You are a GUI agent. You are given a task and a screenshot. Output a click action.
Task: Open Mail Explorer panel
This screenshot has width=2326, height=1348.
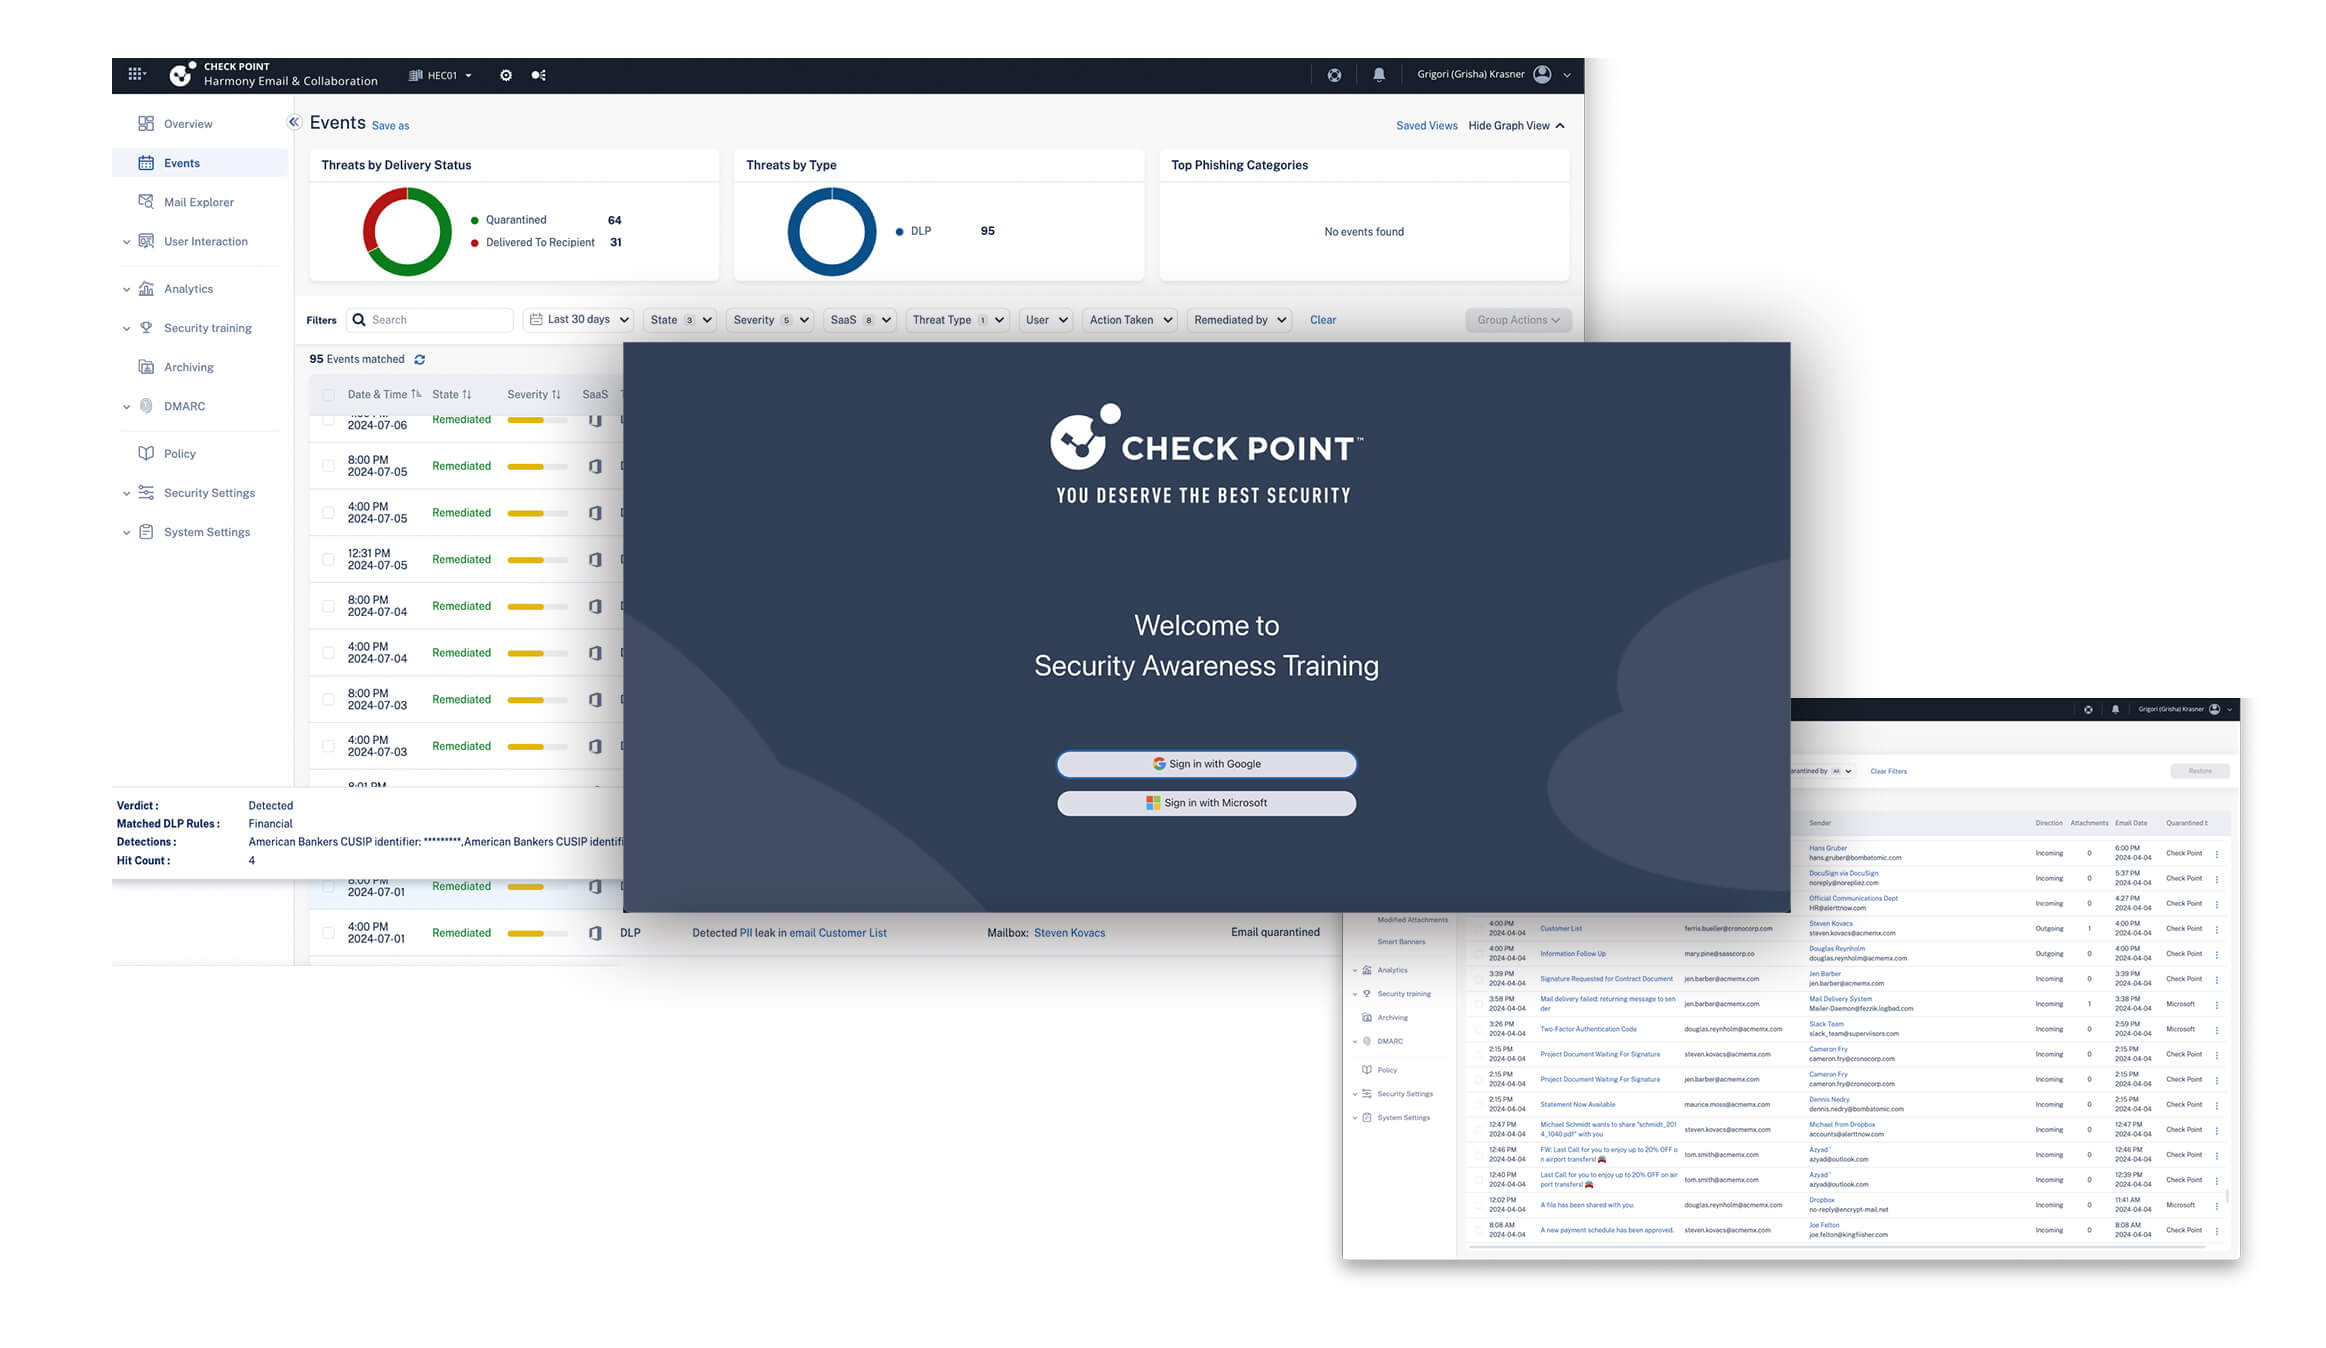201,202
